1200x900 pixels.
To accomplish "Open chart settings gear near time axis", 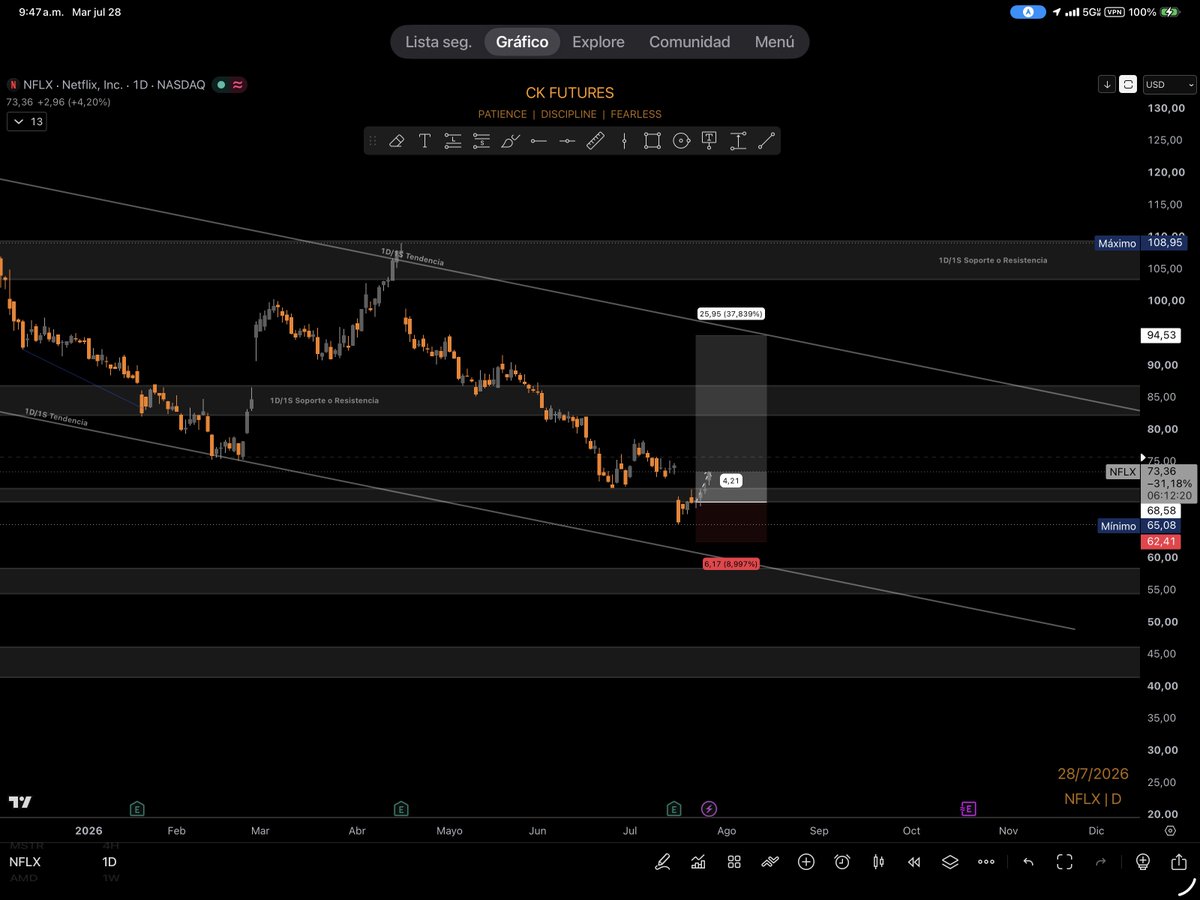I will pyautogui.click(x=1170, y=831).
